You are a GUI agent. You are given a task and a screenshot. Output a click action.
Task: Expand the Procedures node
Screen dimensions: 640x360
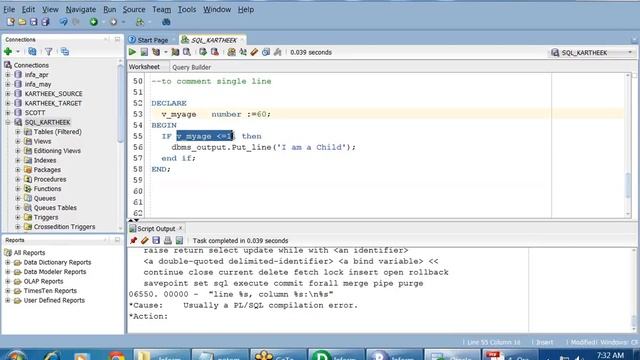coord(18,179)
